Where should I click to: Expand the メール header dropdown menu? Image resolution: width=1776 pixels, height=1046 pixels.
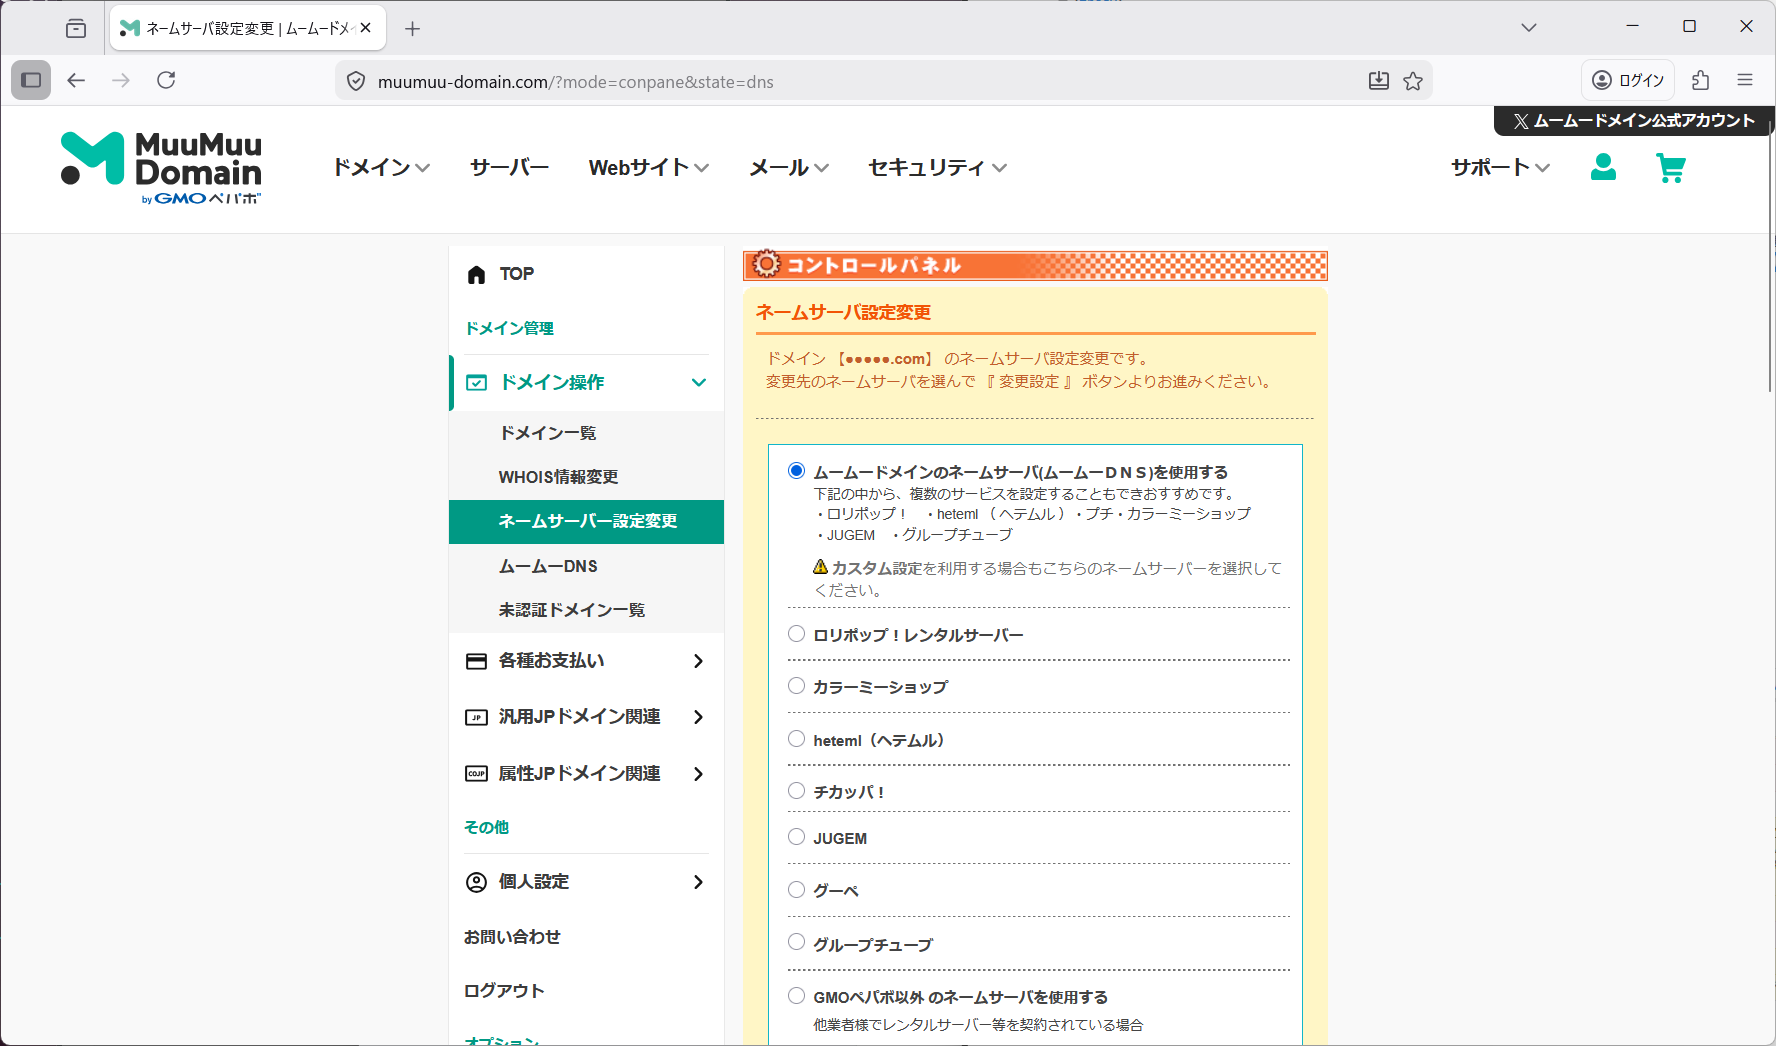point(789,168)
